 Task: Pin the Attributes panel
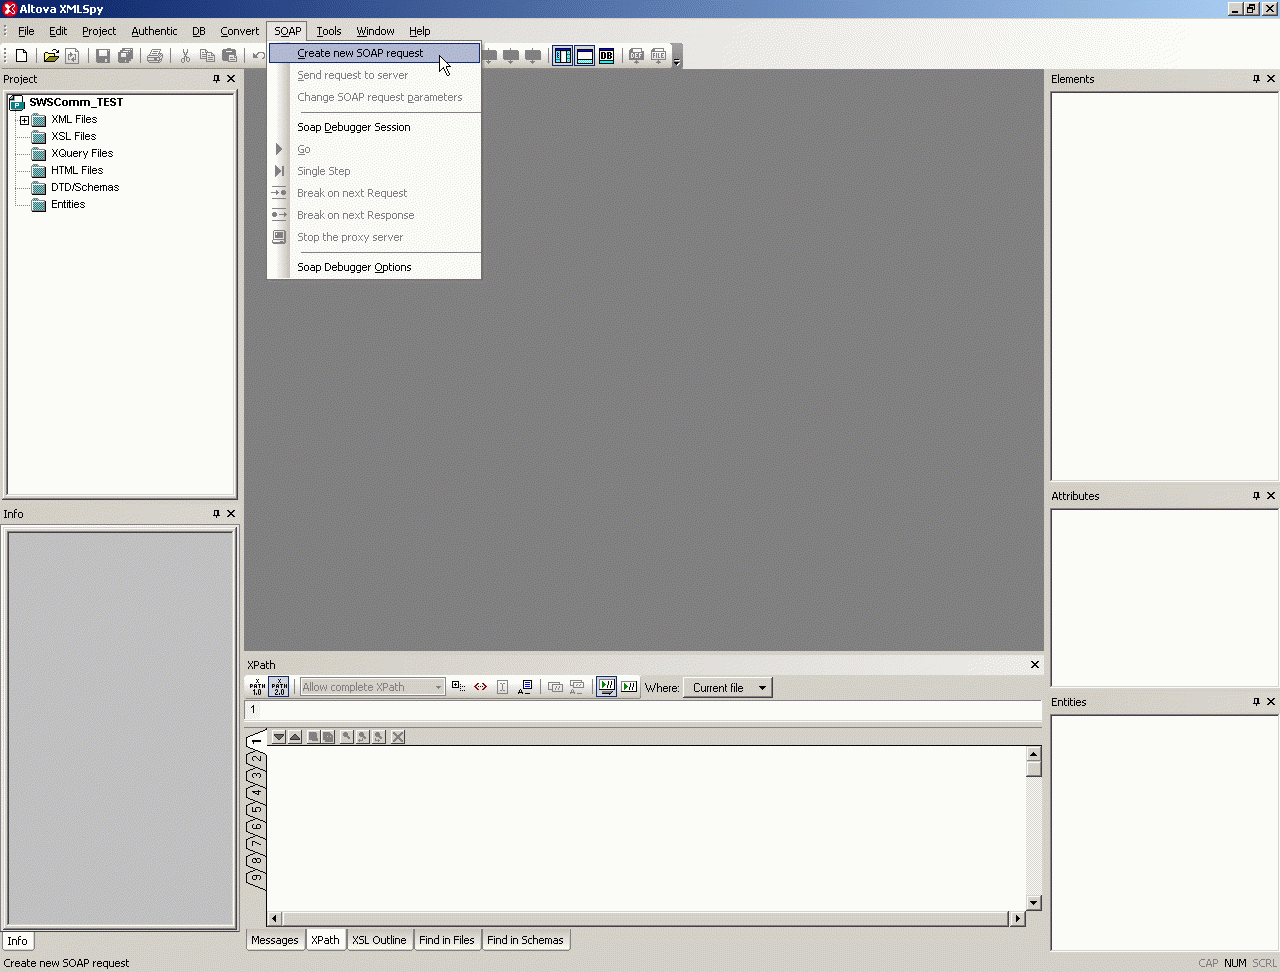1256,496
